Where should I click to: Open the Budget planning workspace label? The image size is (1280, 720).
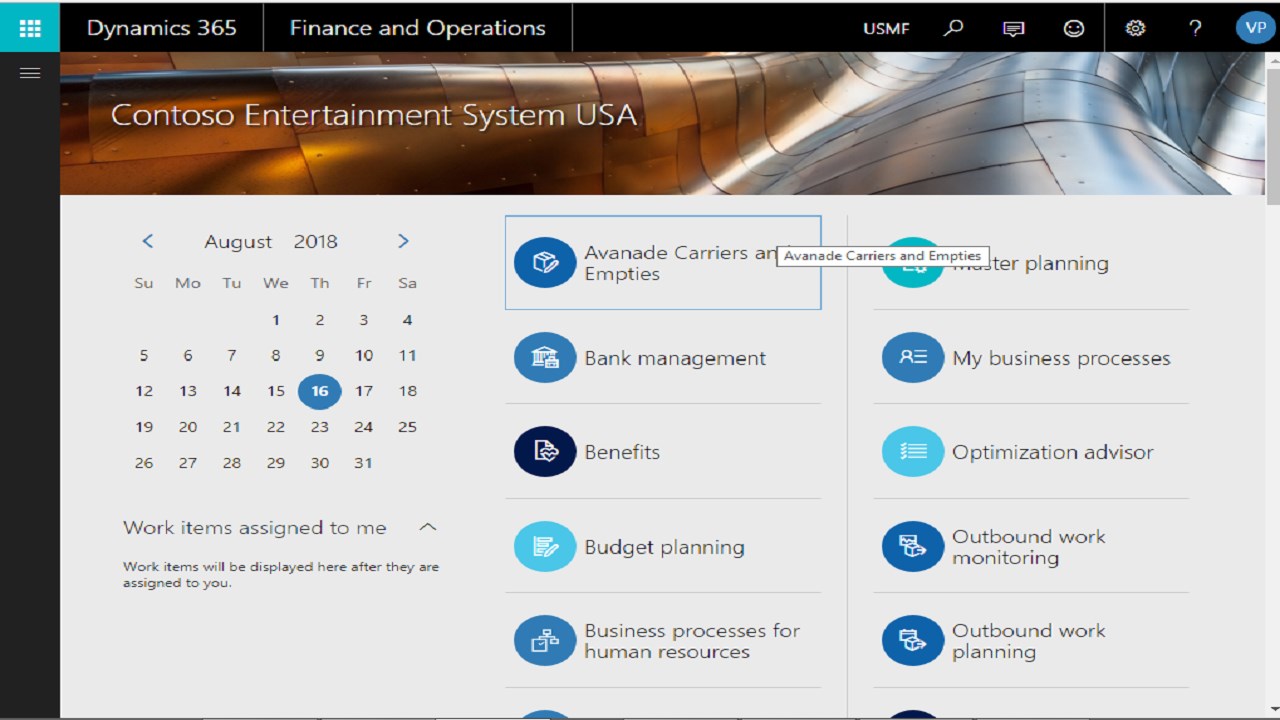click(664, 547)
